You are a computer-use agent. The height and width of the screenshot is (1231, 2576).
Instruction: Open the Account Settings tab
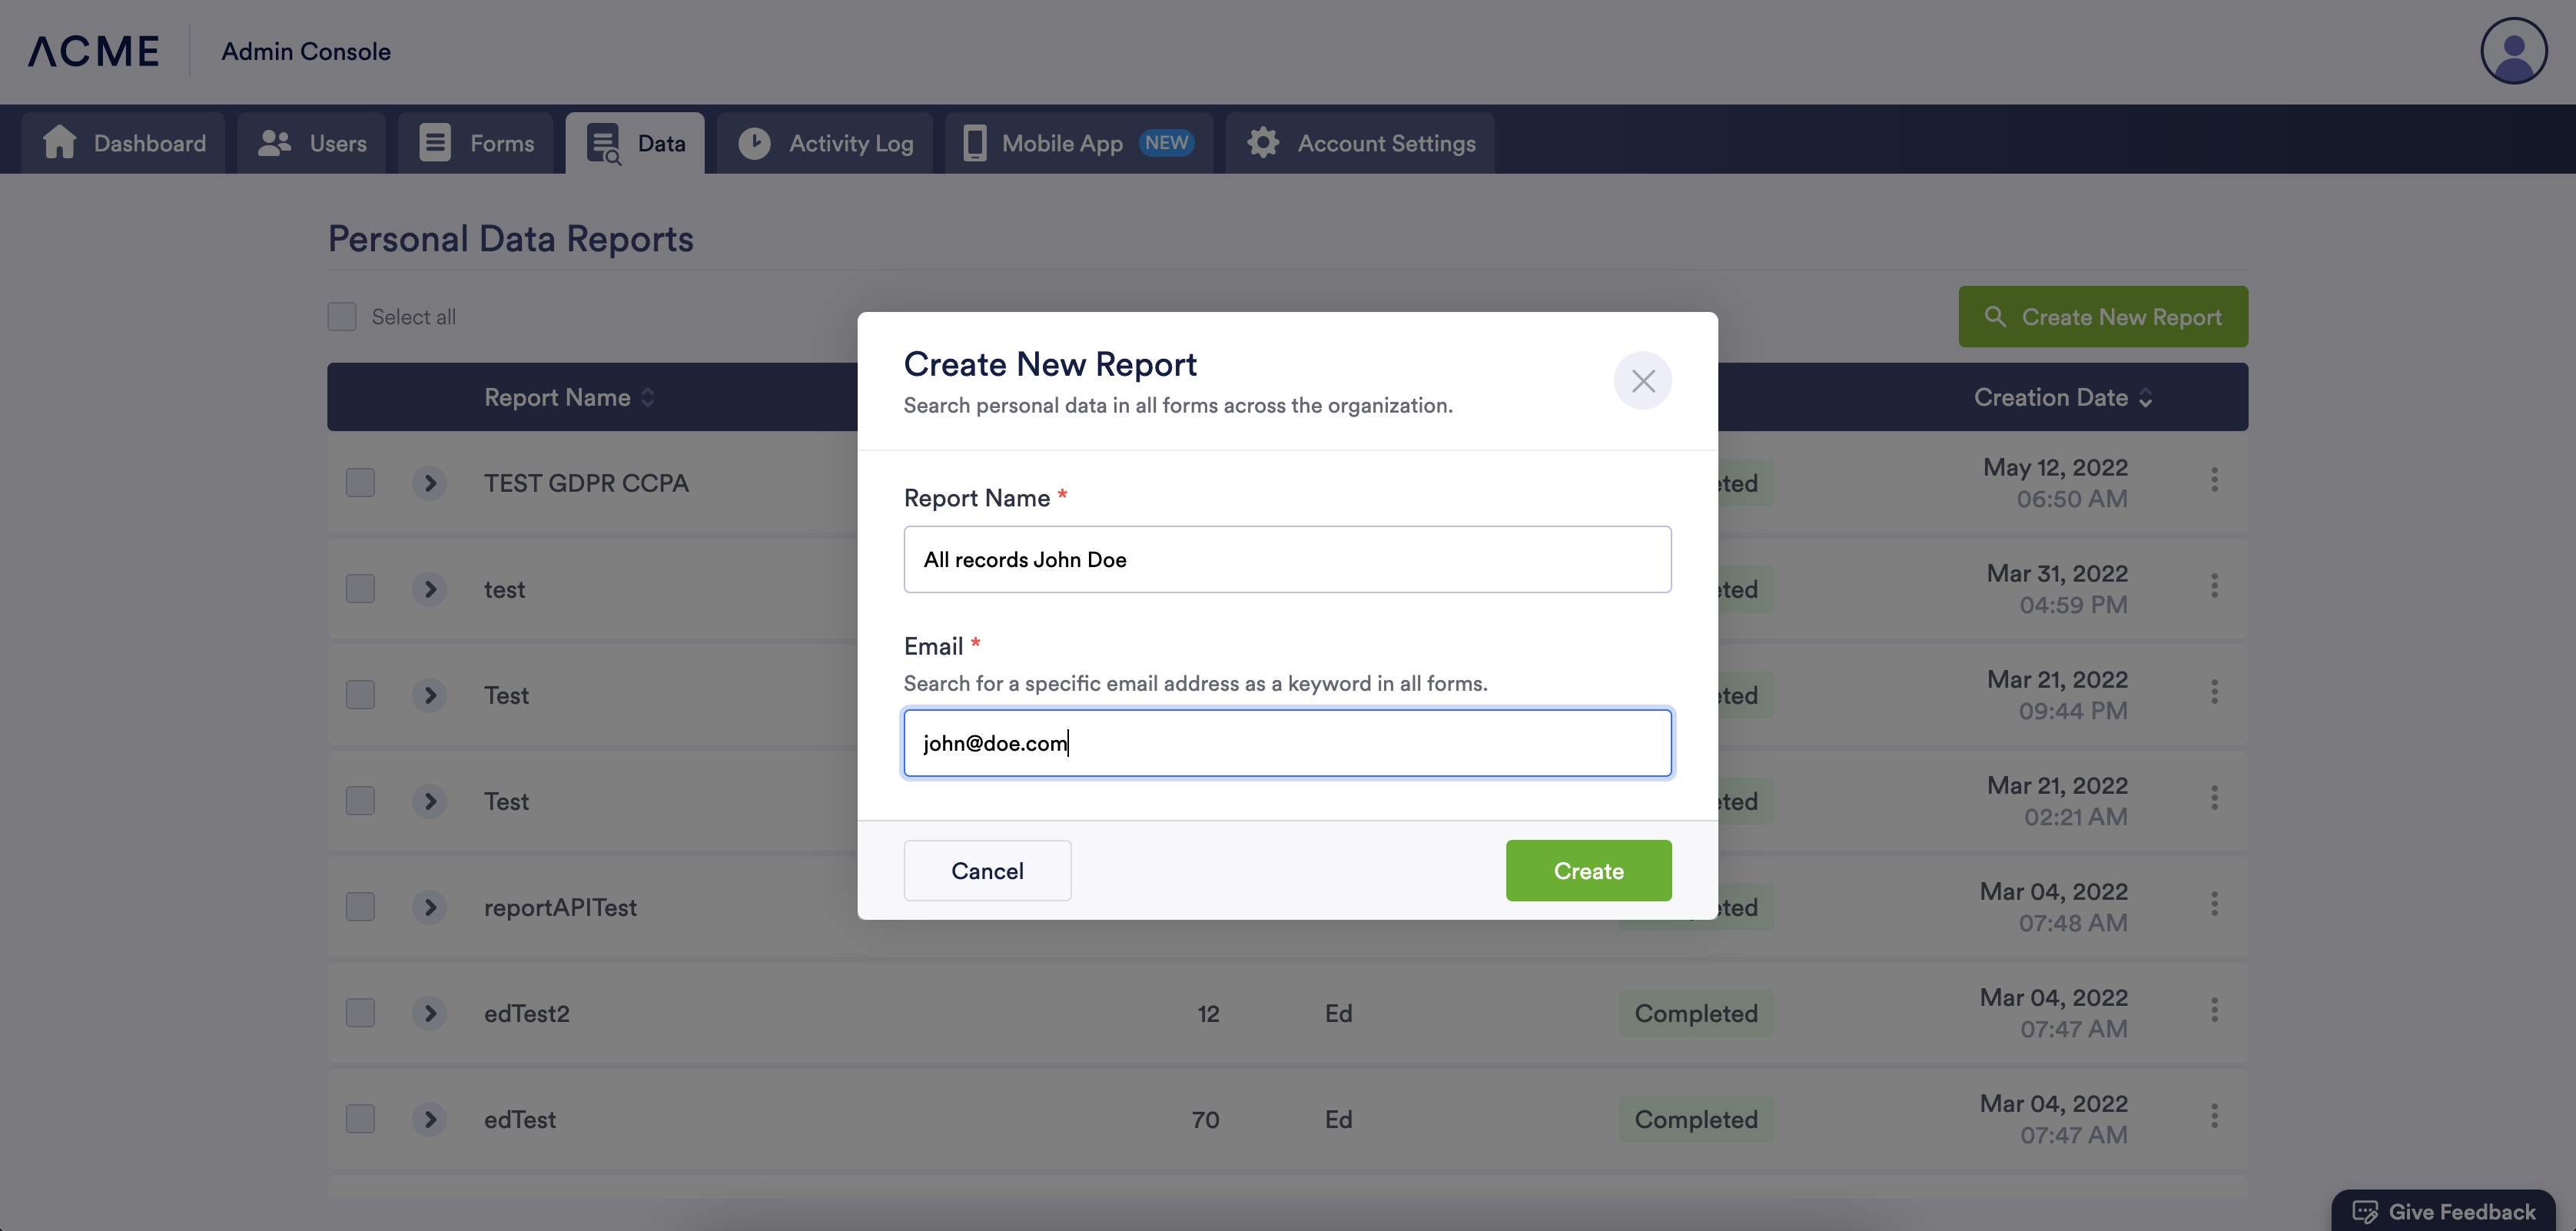click(x=1360, y=143)
